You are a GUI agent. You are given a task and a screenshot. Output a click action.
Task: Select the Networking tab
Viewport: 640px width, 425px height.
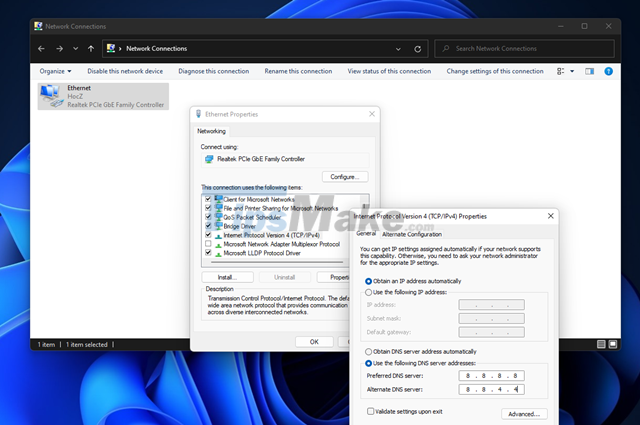211,131
